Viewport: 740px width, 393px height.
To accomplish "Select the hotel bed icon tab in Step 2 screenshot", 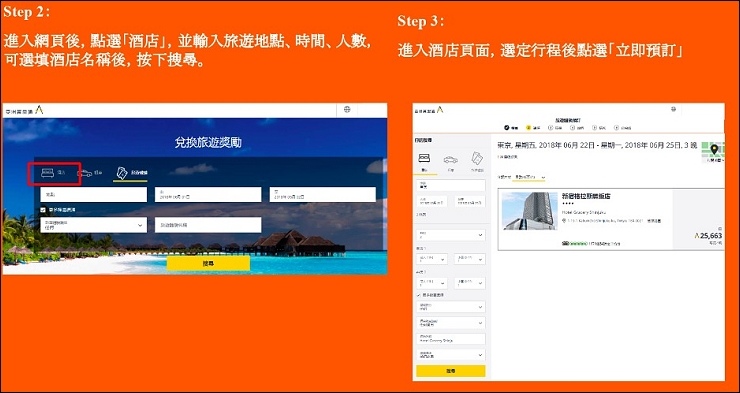I will pyautogui.click(x=48, y=173).
